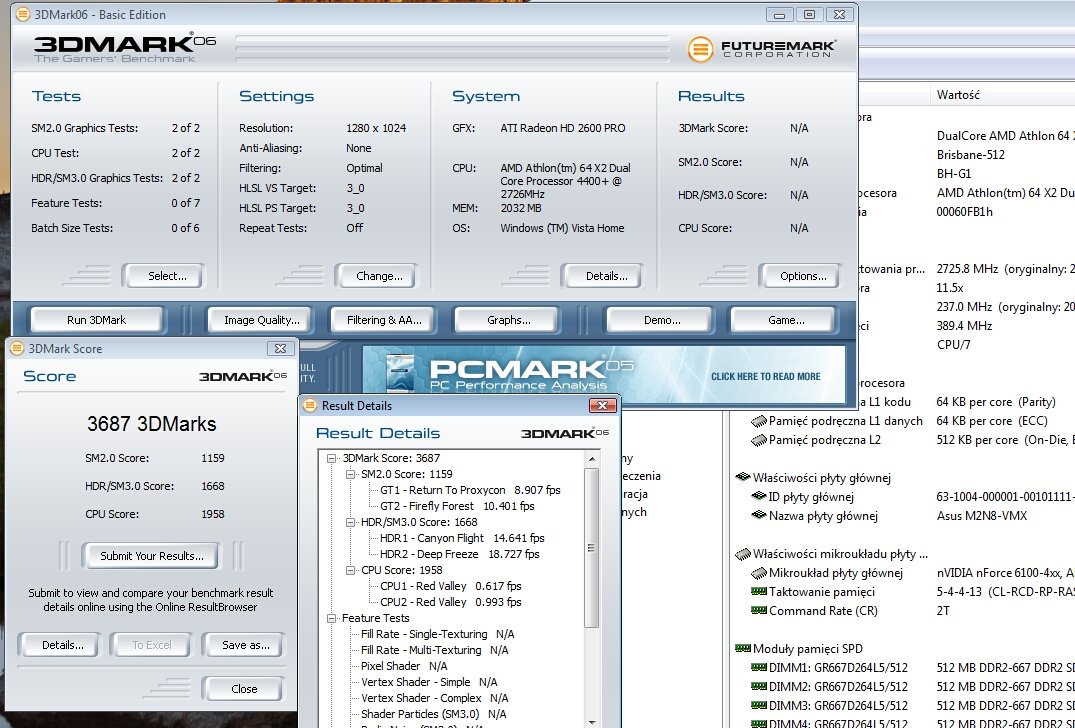Maximize the 3DMark06 main window
The height and width of the screenshot is (728, 1075).
click(x=809, y=14)
